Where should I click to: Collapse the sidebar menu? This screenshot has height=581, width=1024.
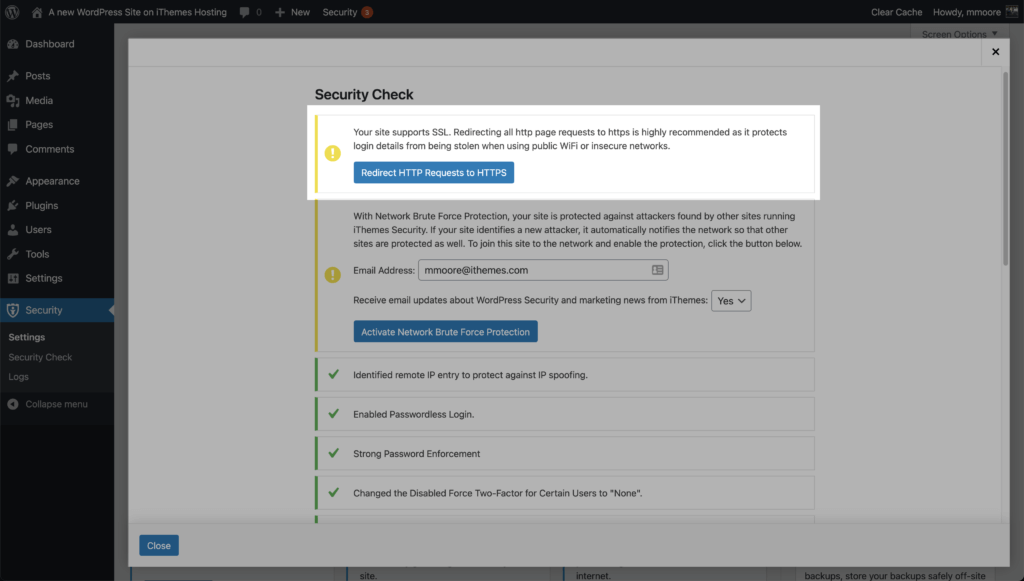point(57,404)
